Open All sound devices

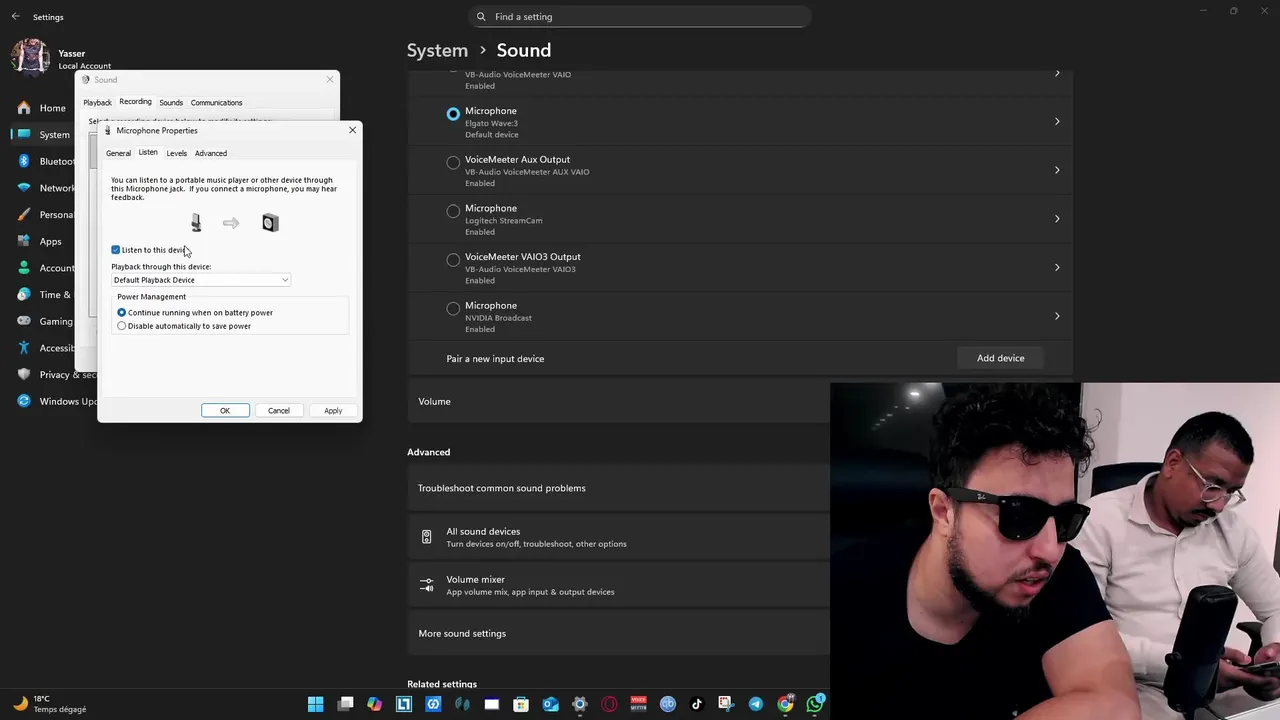pos(618,538)
